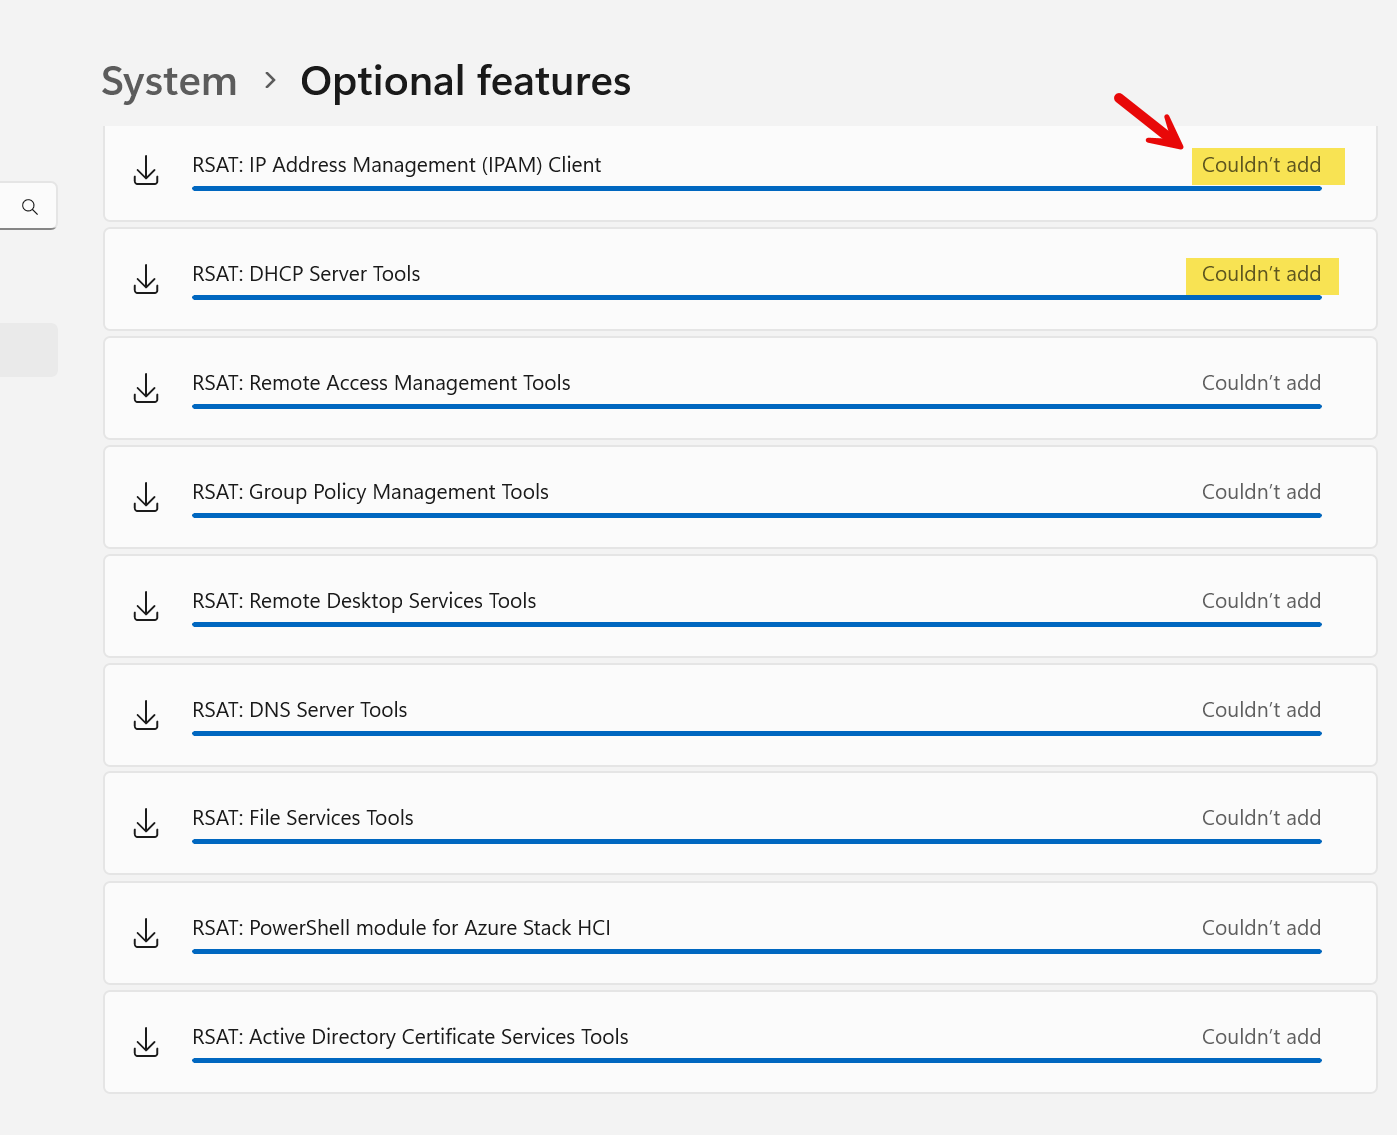Click the progress bar under DNS Server Tools
This screenshot has height=1135, width=1397.
(x=756, y=733)
